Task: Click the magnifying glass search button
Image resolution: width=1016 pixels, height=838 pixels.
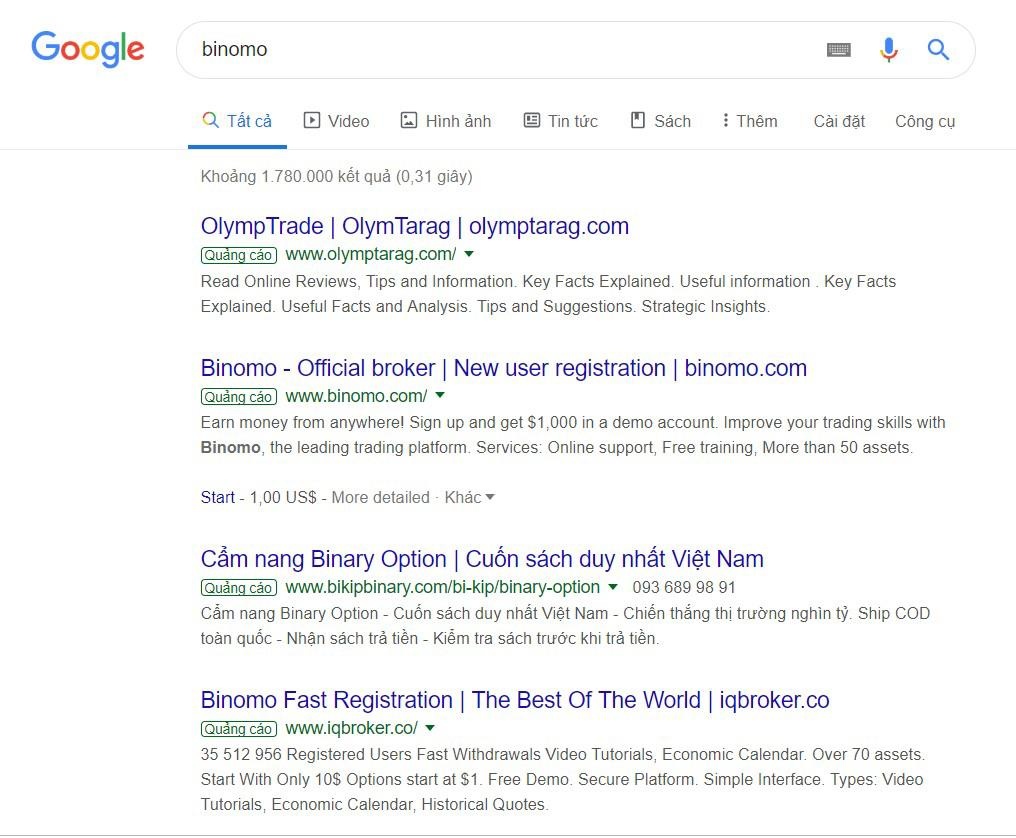Action: 938,50
